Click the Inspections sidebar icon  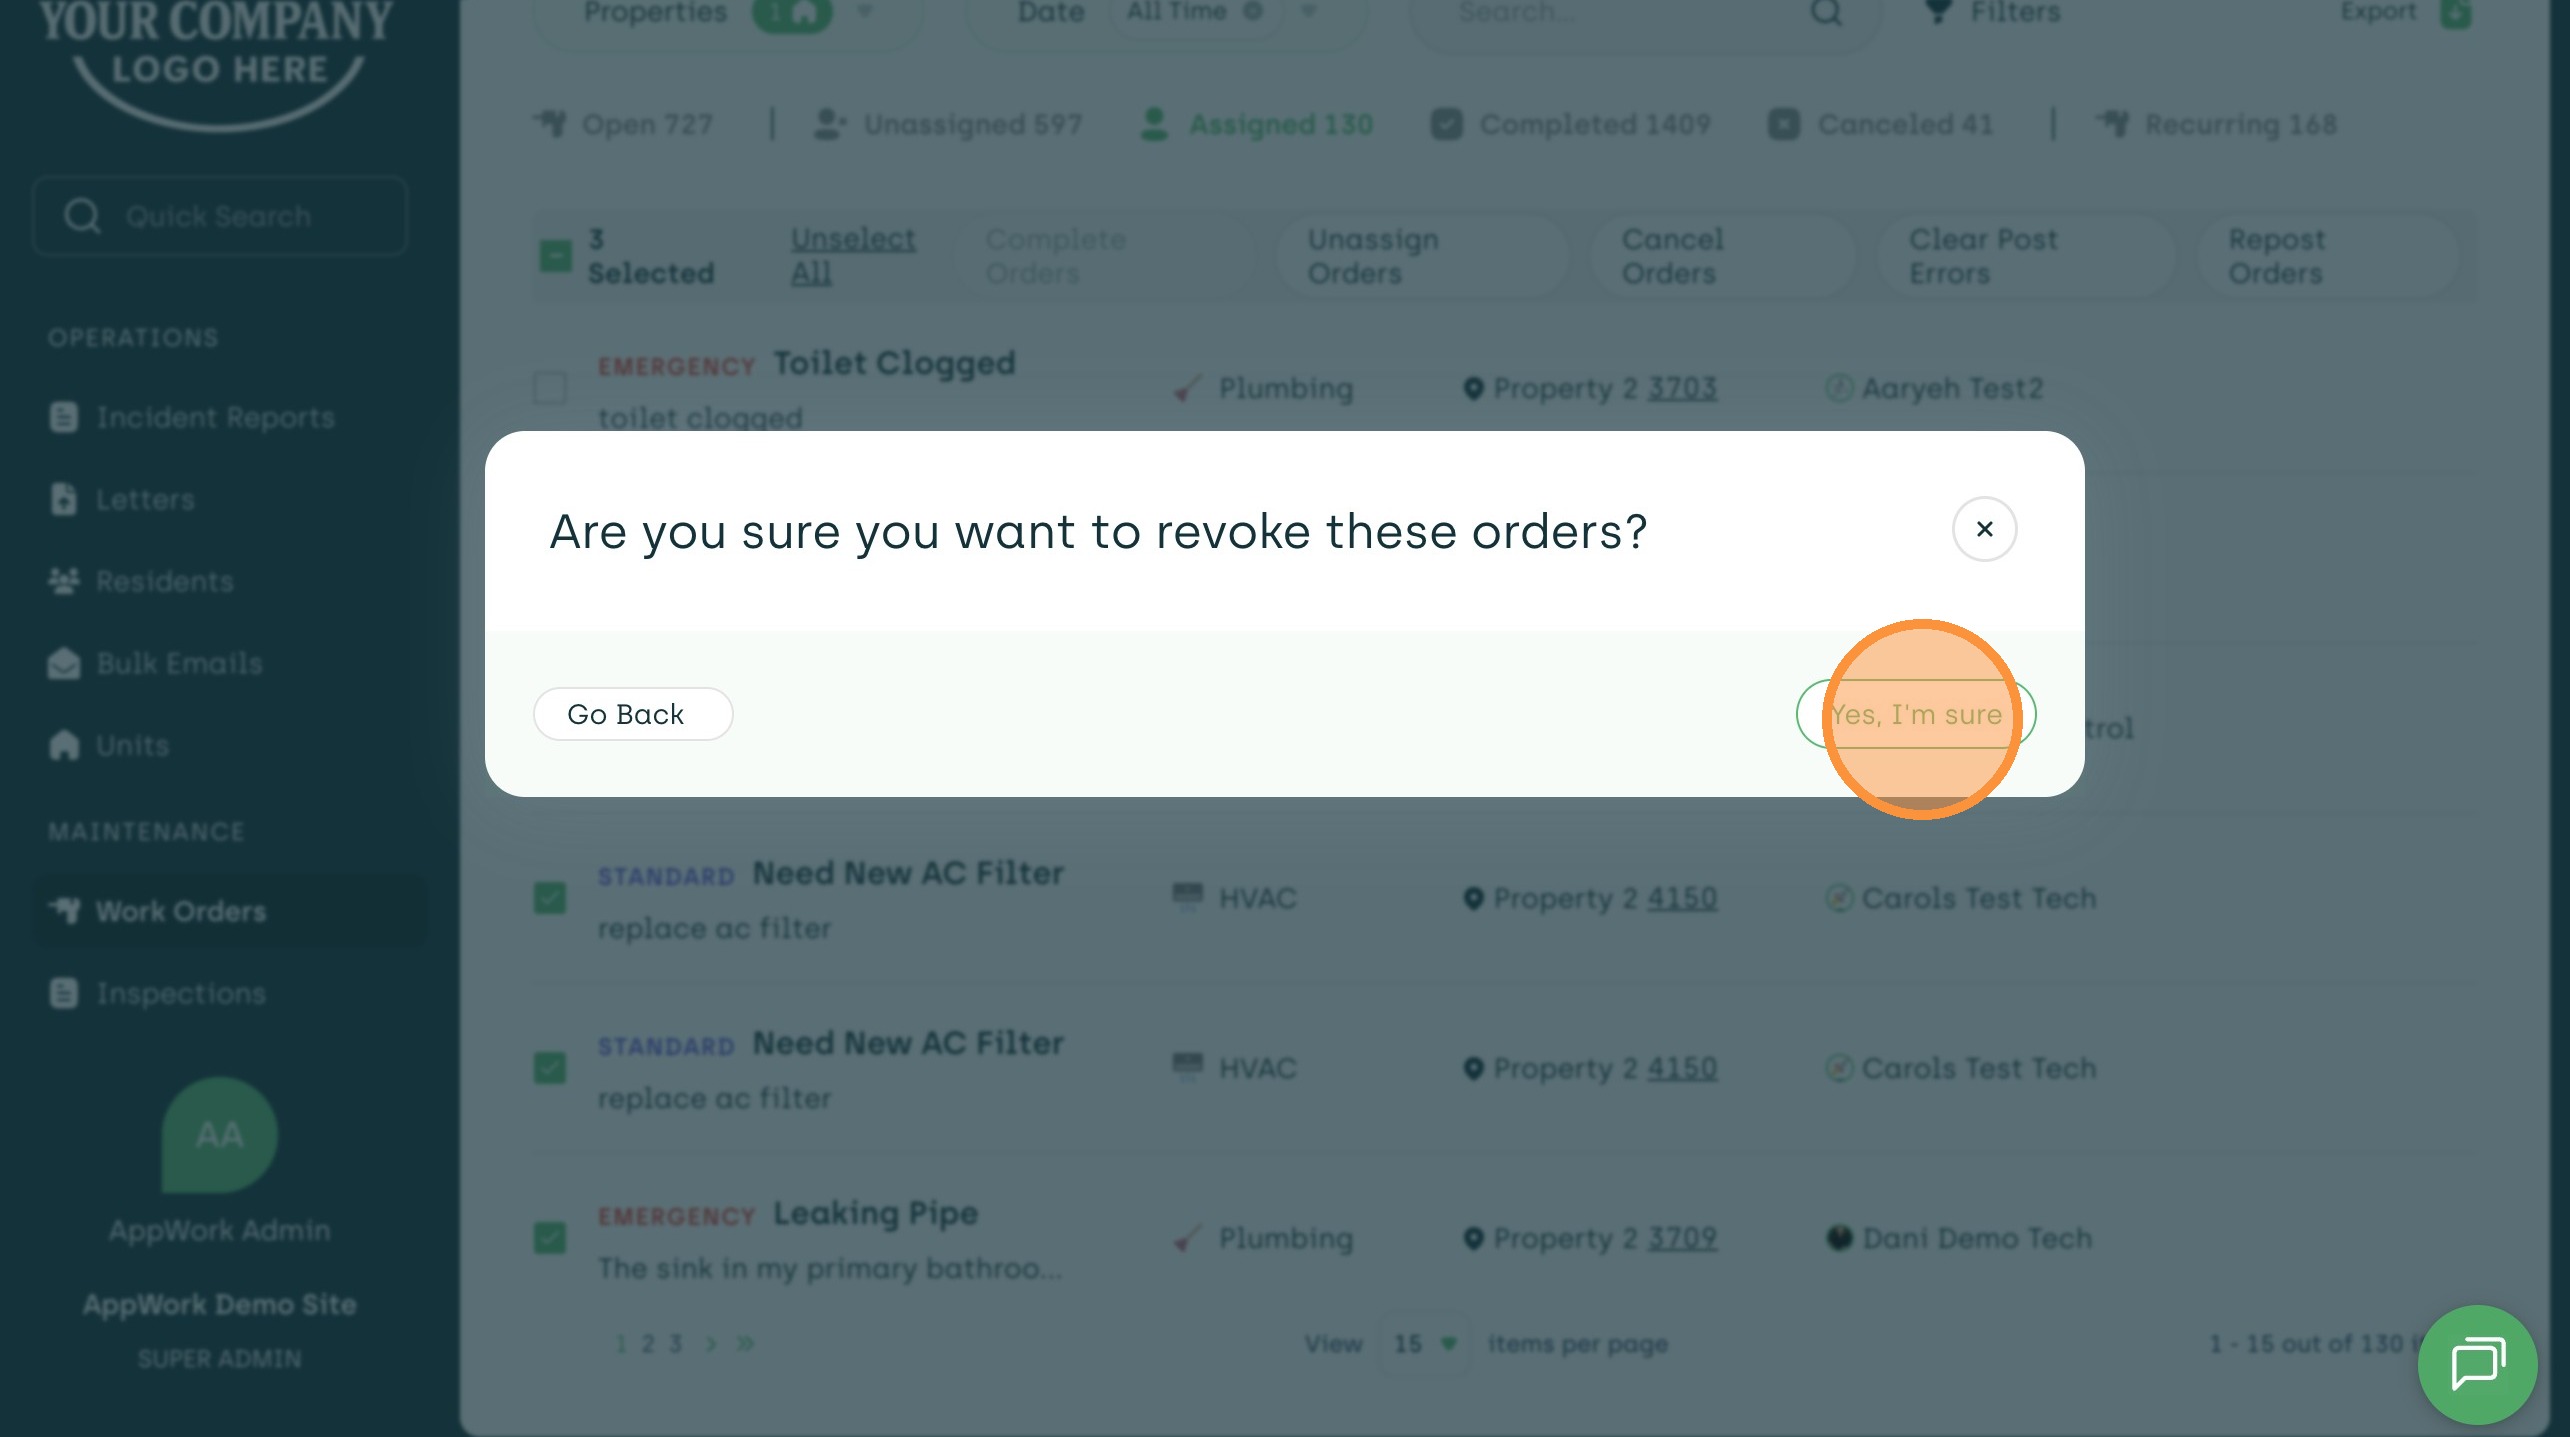(x=64, y=993)
